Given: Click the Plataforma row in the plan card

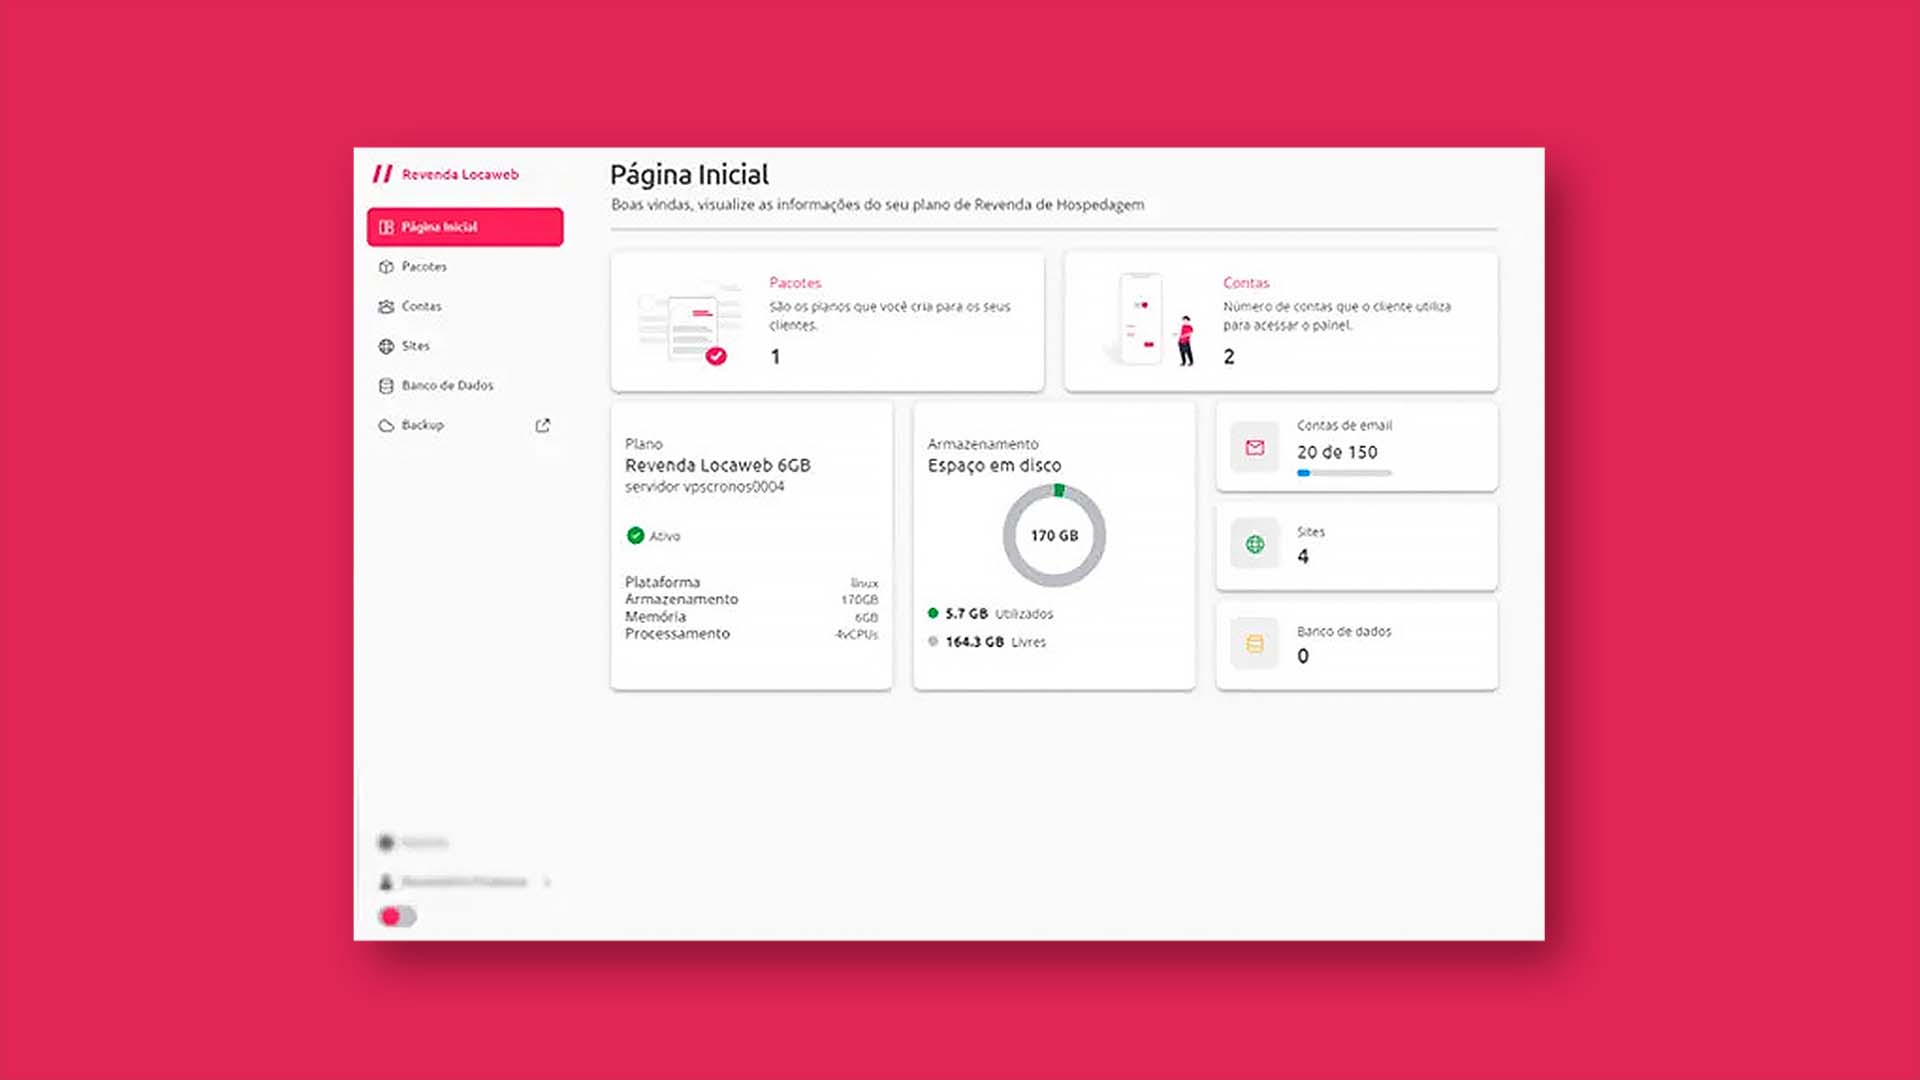Looking at the screenshot, I should coord(751,582).
